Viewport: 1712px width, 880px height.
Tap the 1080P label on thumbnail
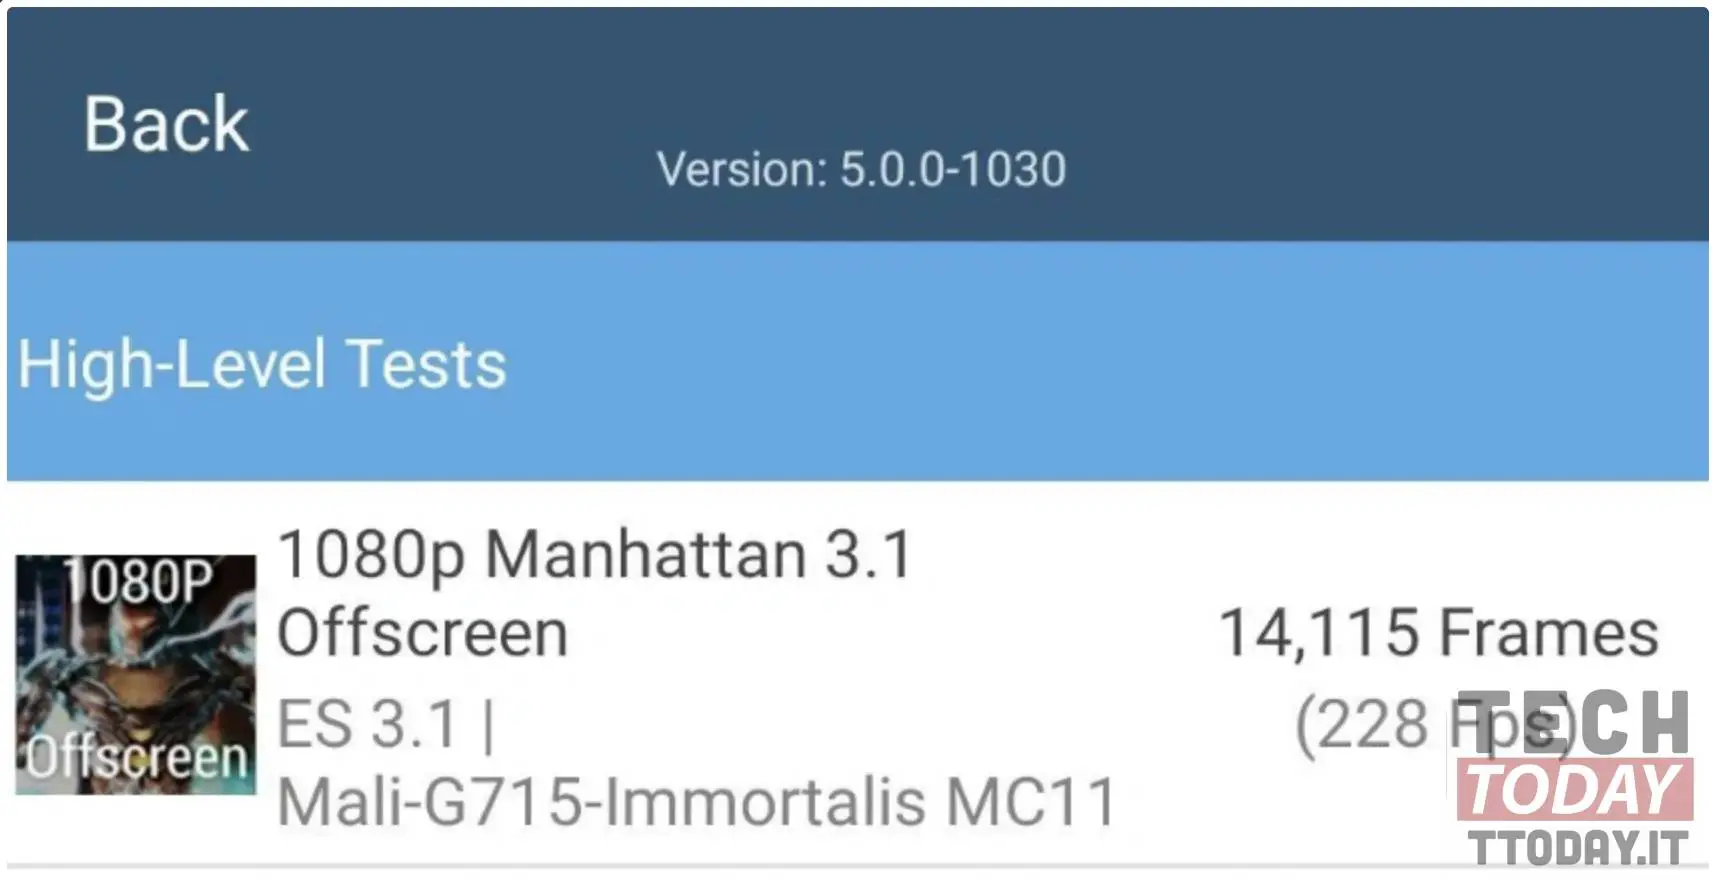click(138, 581)
